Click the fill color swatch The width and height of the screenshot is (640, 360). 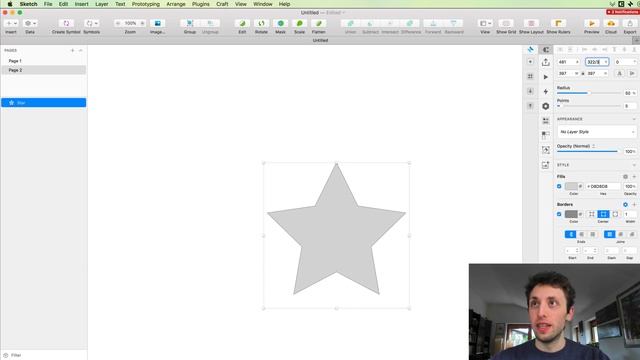(571, 187)
